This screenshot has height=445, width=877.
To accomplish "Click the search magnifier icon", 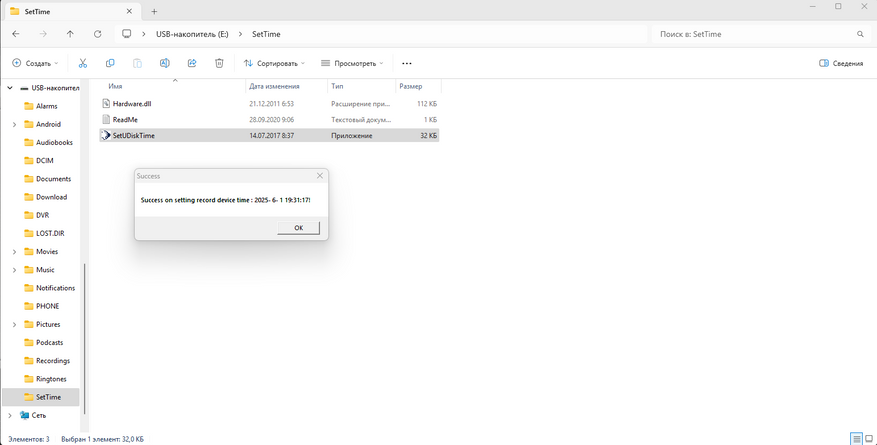I will 860,34.
